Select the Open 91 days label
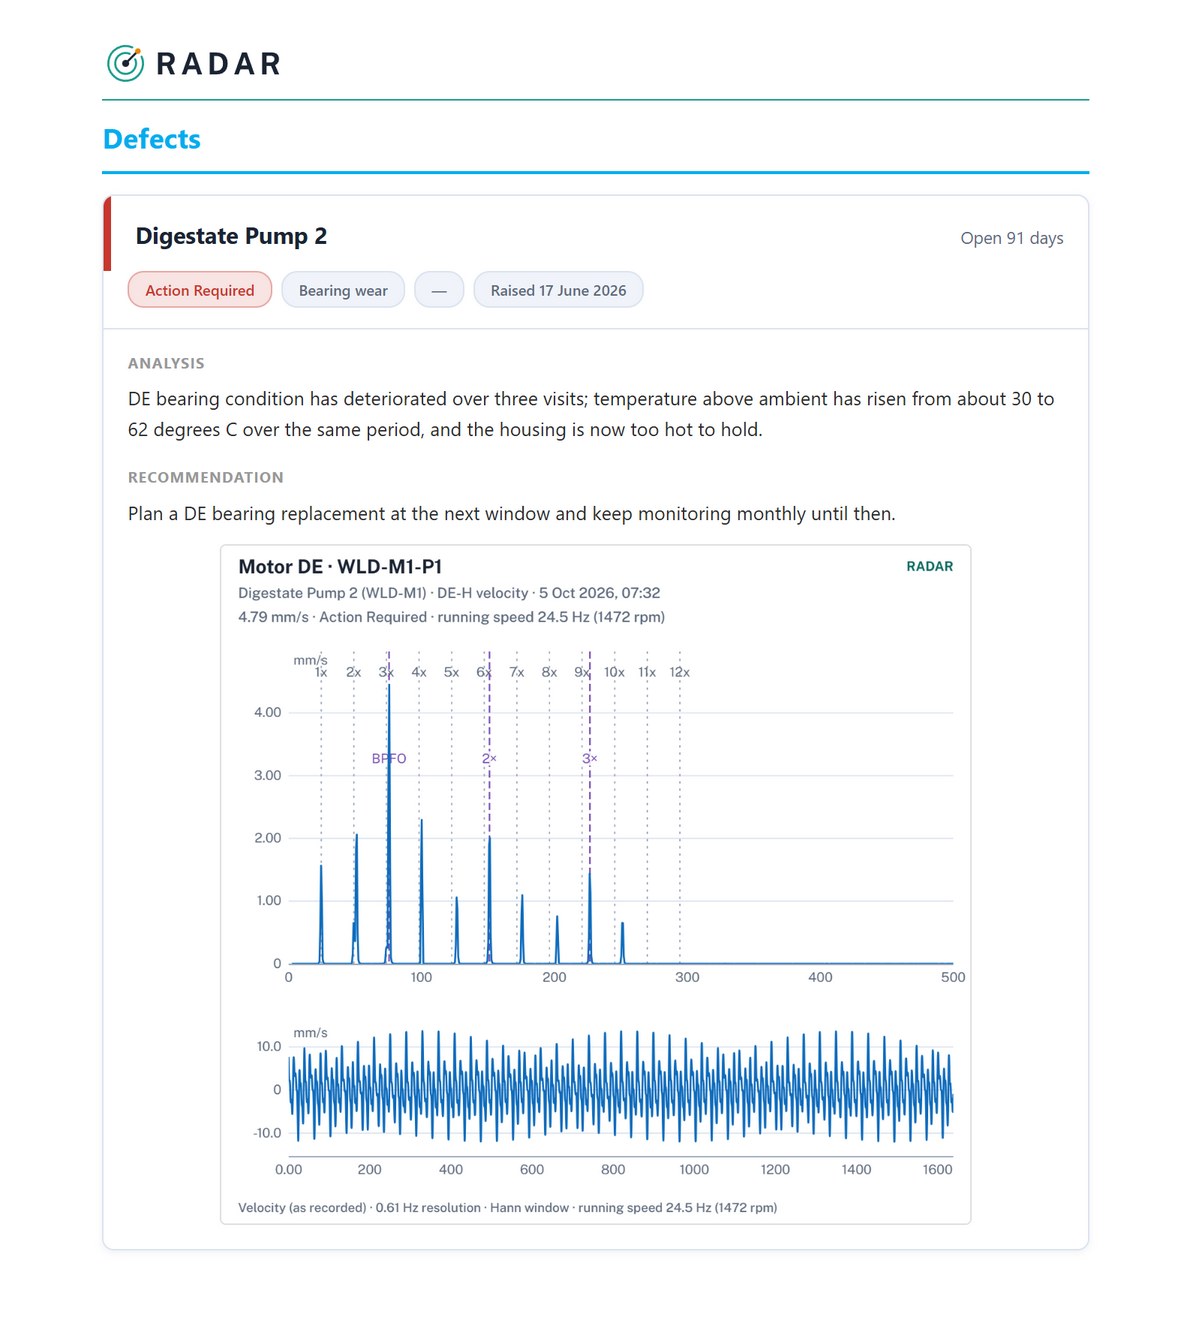 pos(1012,238)
